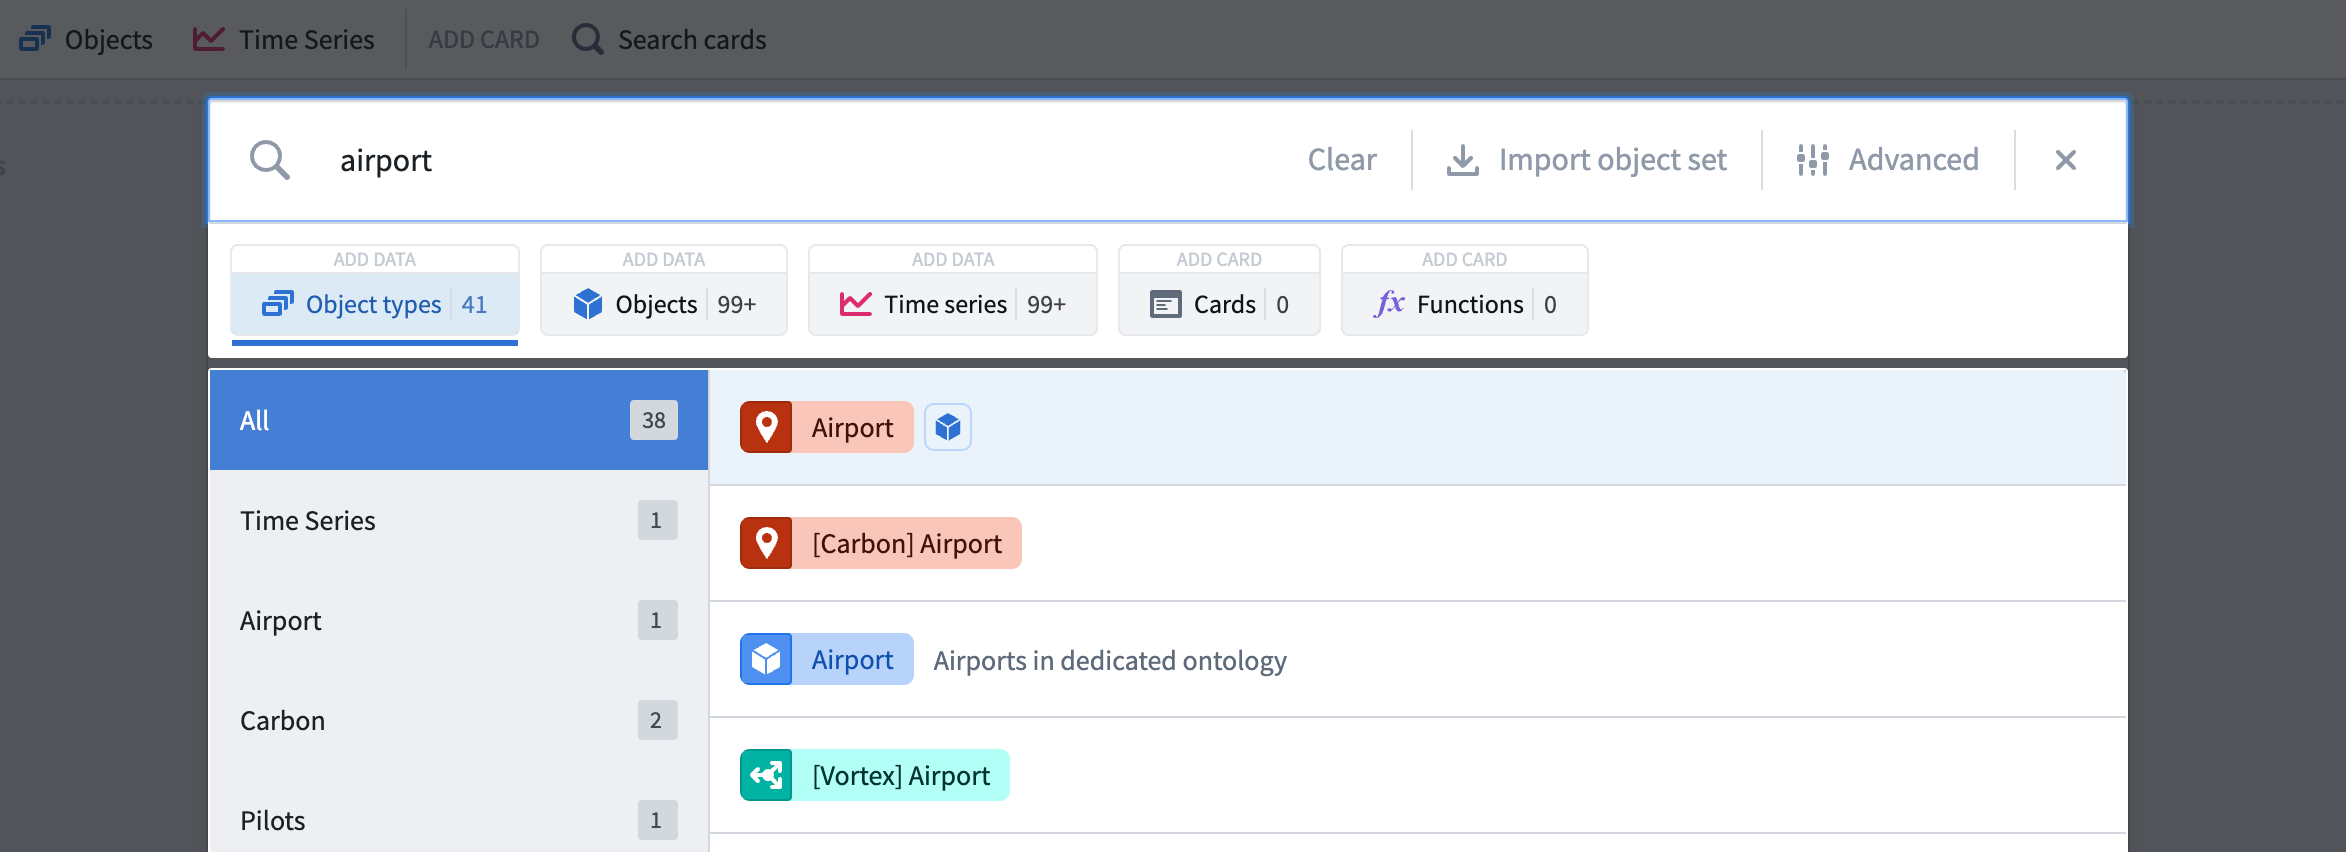Filter by Time Series category
Image resolution: width=2346 pixels, height=852 pixels.
(459, 520)
